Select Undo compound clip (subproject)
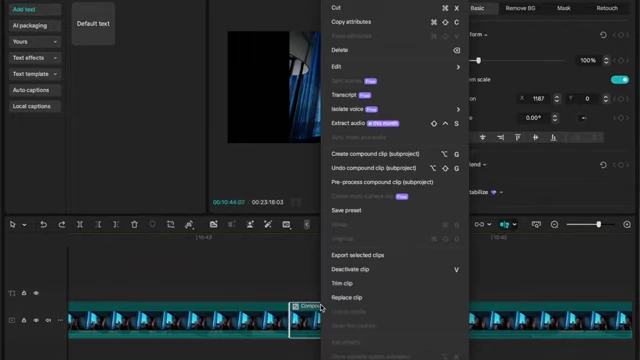The image size is (640, 360). pyautogui.click(x=395, y=168)
